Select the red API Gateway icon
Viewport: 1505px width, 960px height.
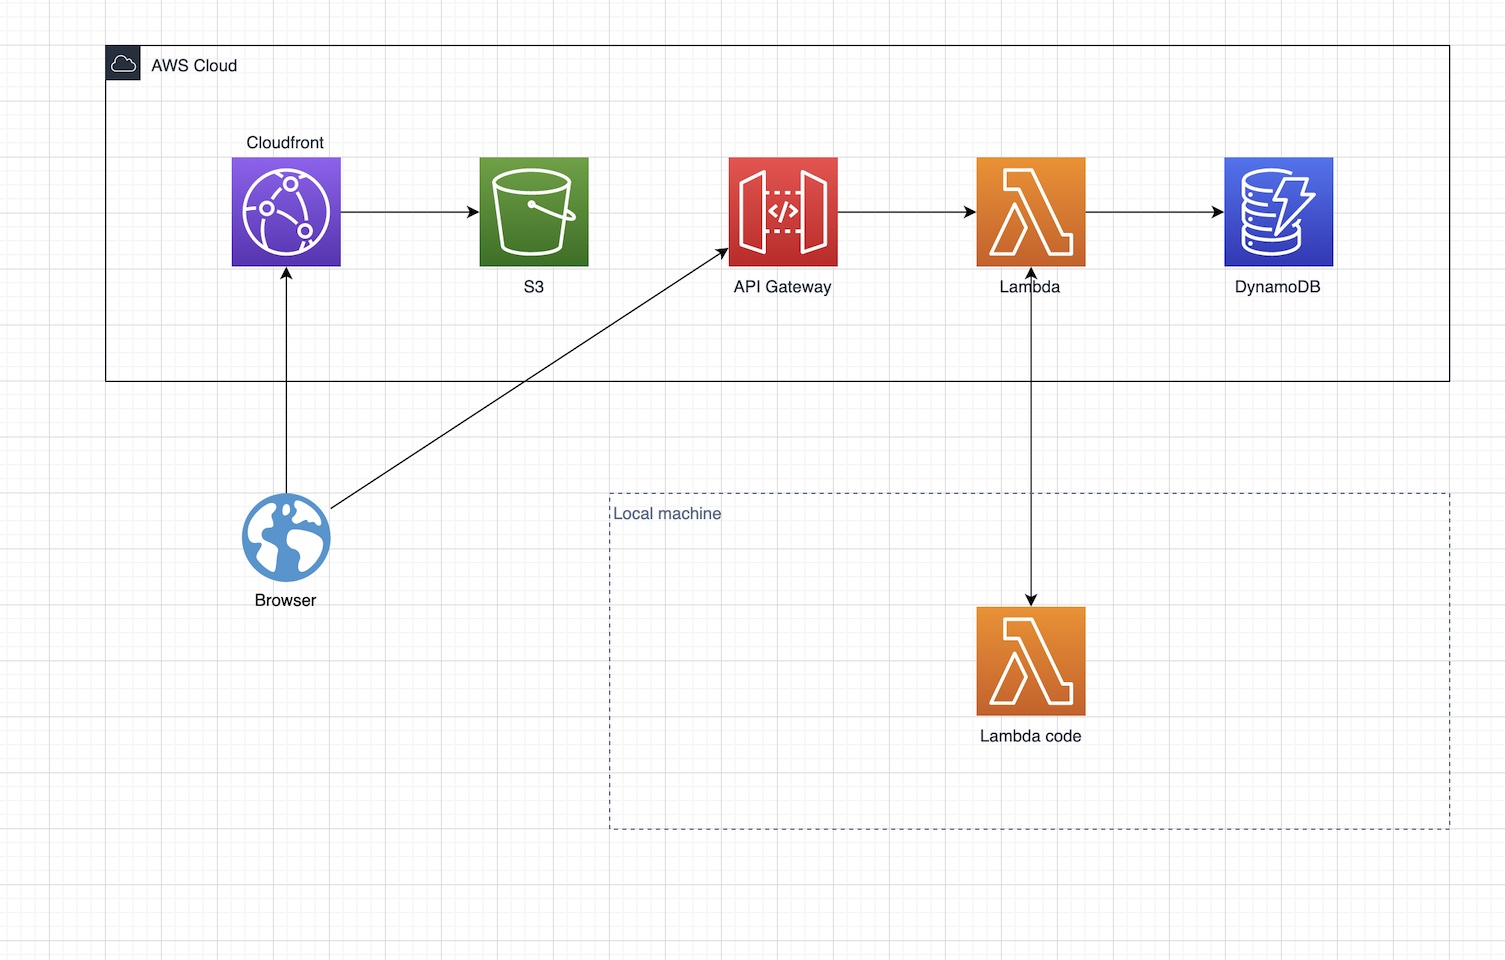click(783, 212)
